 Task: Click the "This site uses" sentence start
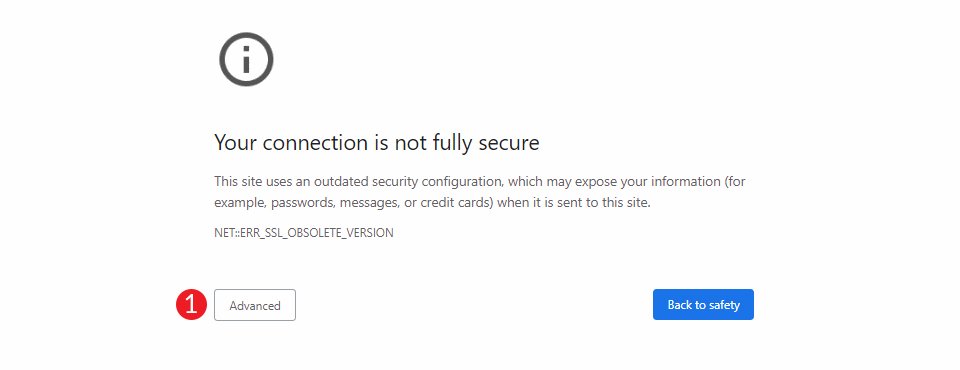click(x=247, y=182)
